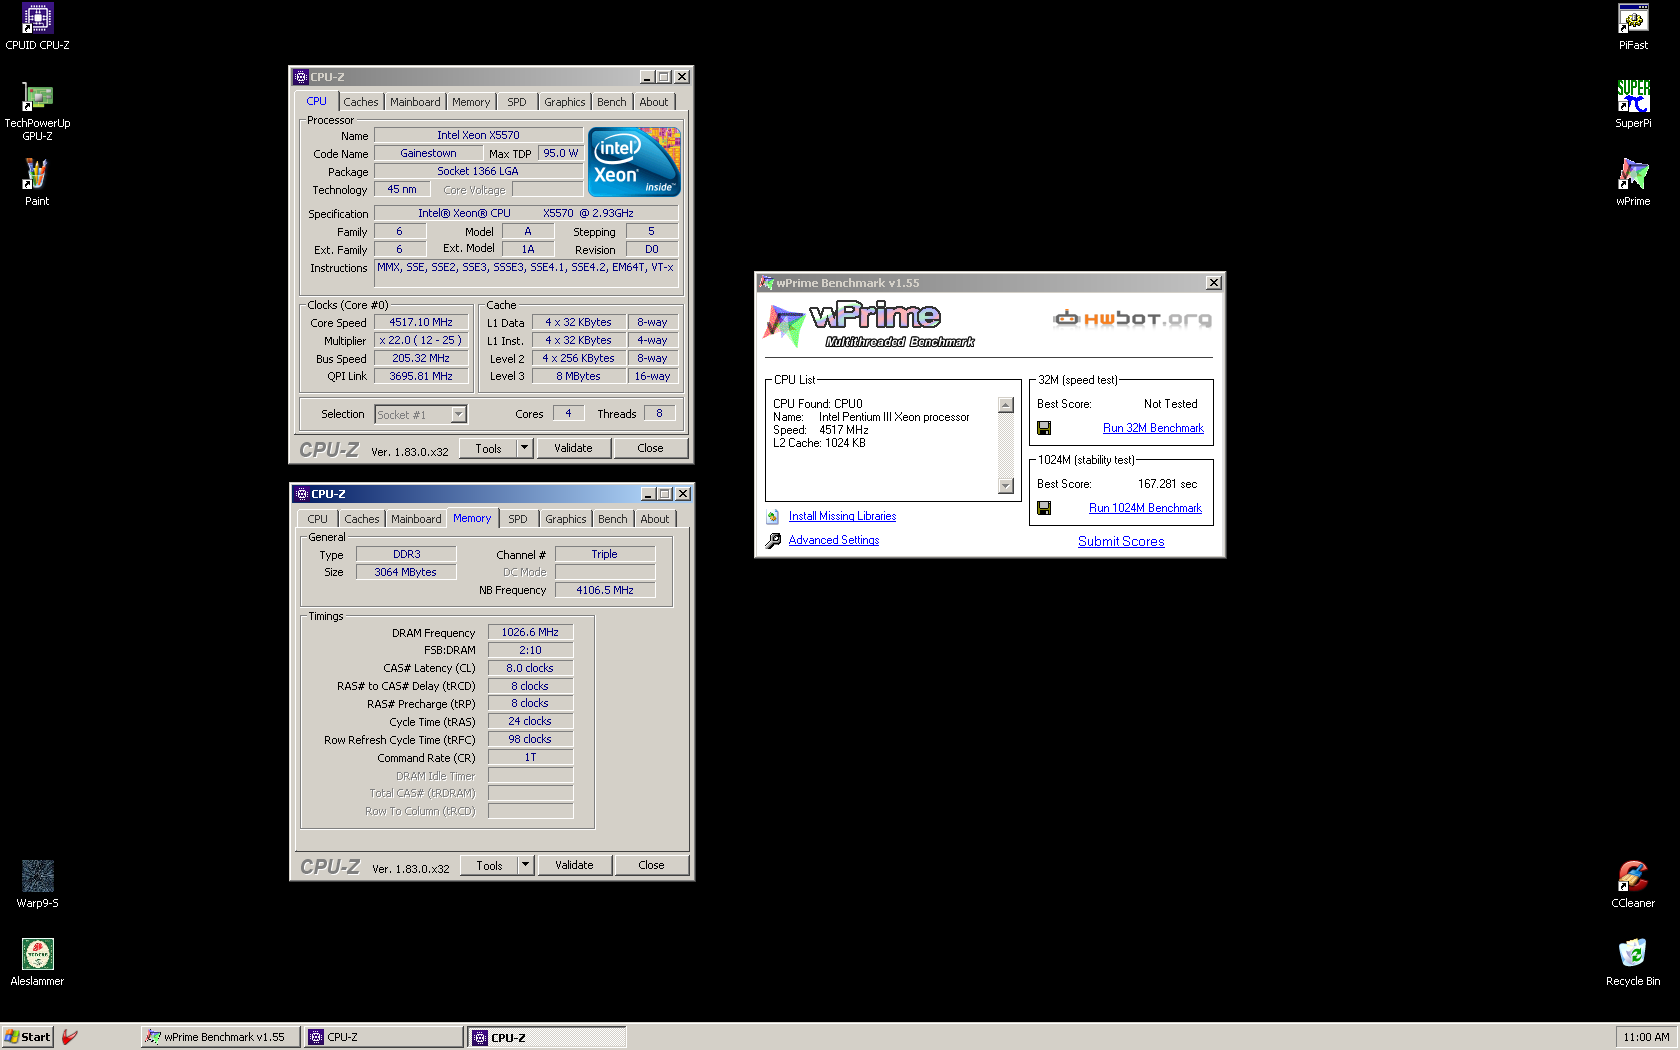Switch to CPU tab in lower CPU-Z window

318,519
